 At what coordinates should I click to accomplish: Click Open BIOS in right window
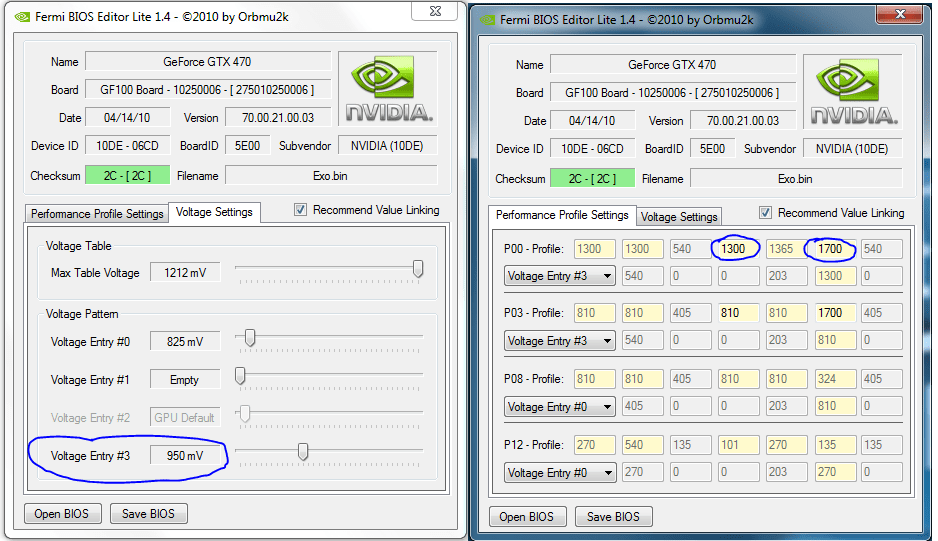pyautogui.click(x=527, y=517)
